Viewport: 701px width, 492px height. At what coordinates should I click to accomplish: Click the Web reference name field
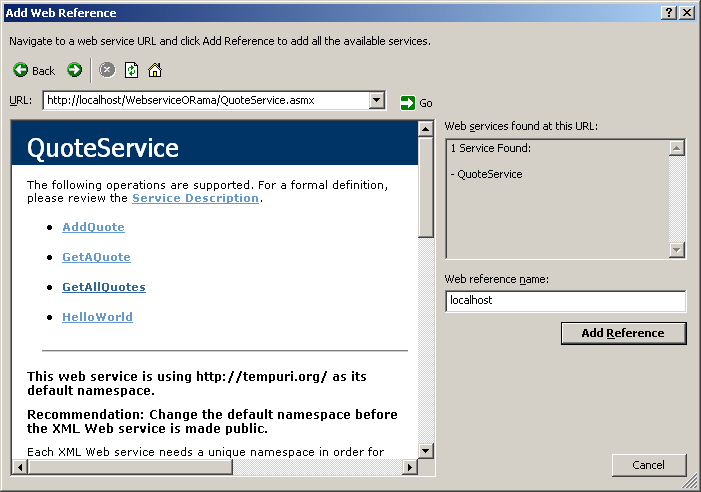click(x=565, y=300)
